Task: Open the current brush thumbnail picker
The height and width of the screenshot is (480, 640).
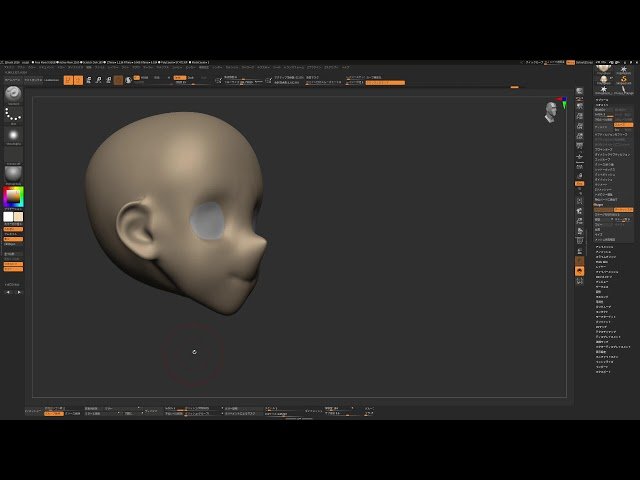Action: [14, 95]
